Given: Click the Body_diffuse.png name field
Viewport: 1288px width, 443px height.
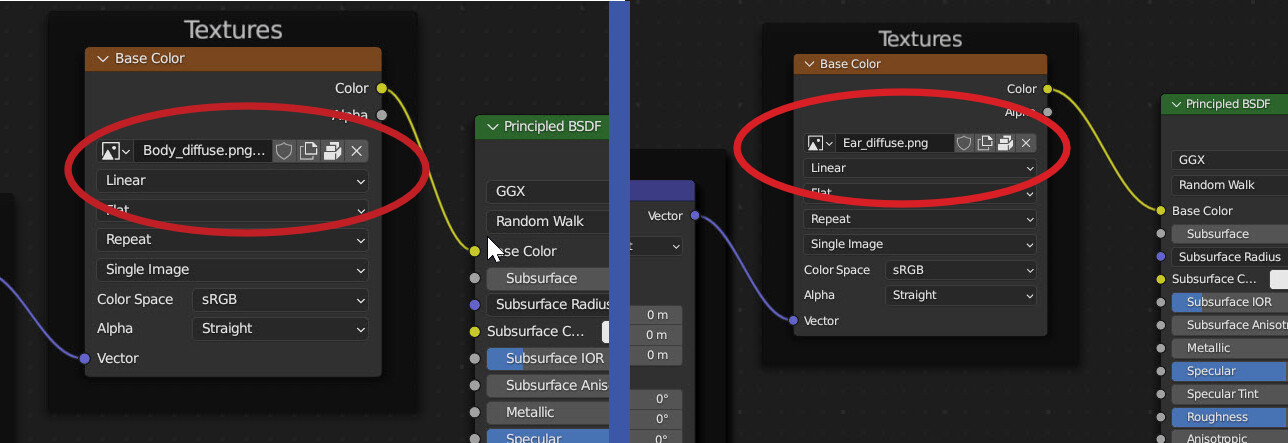Looking at the screenshot, I should coord(204,151).
